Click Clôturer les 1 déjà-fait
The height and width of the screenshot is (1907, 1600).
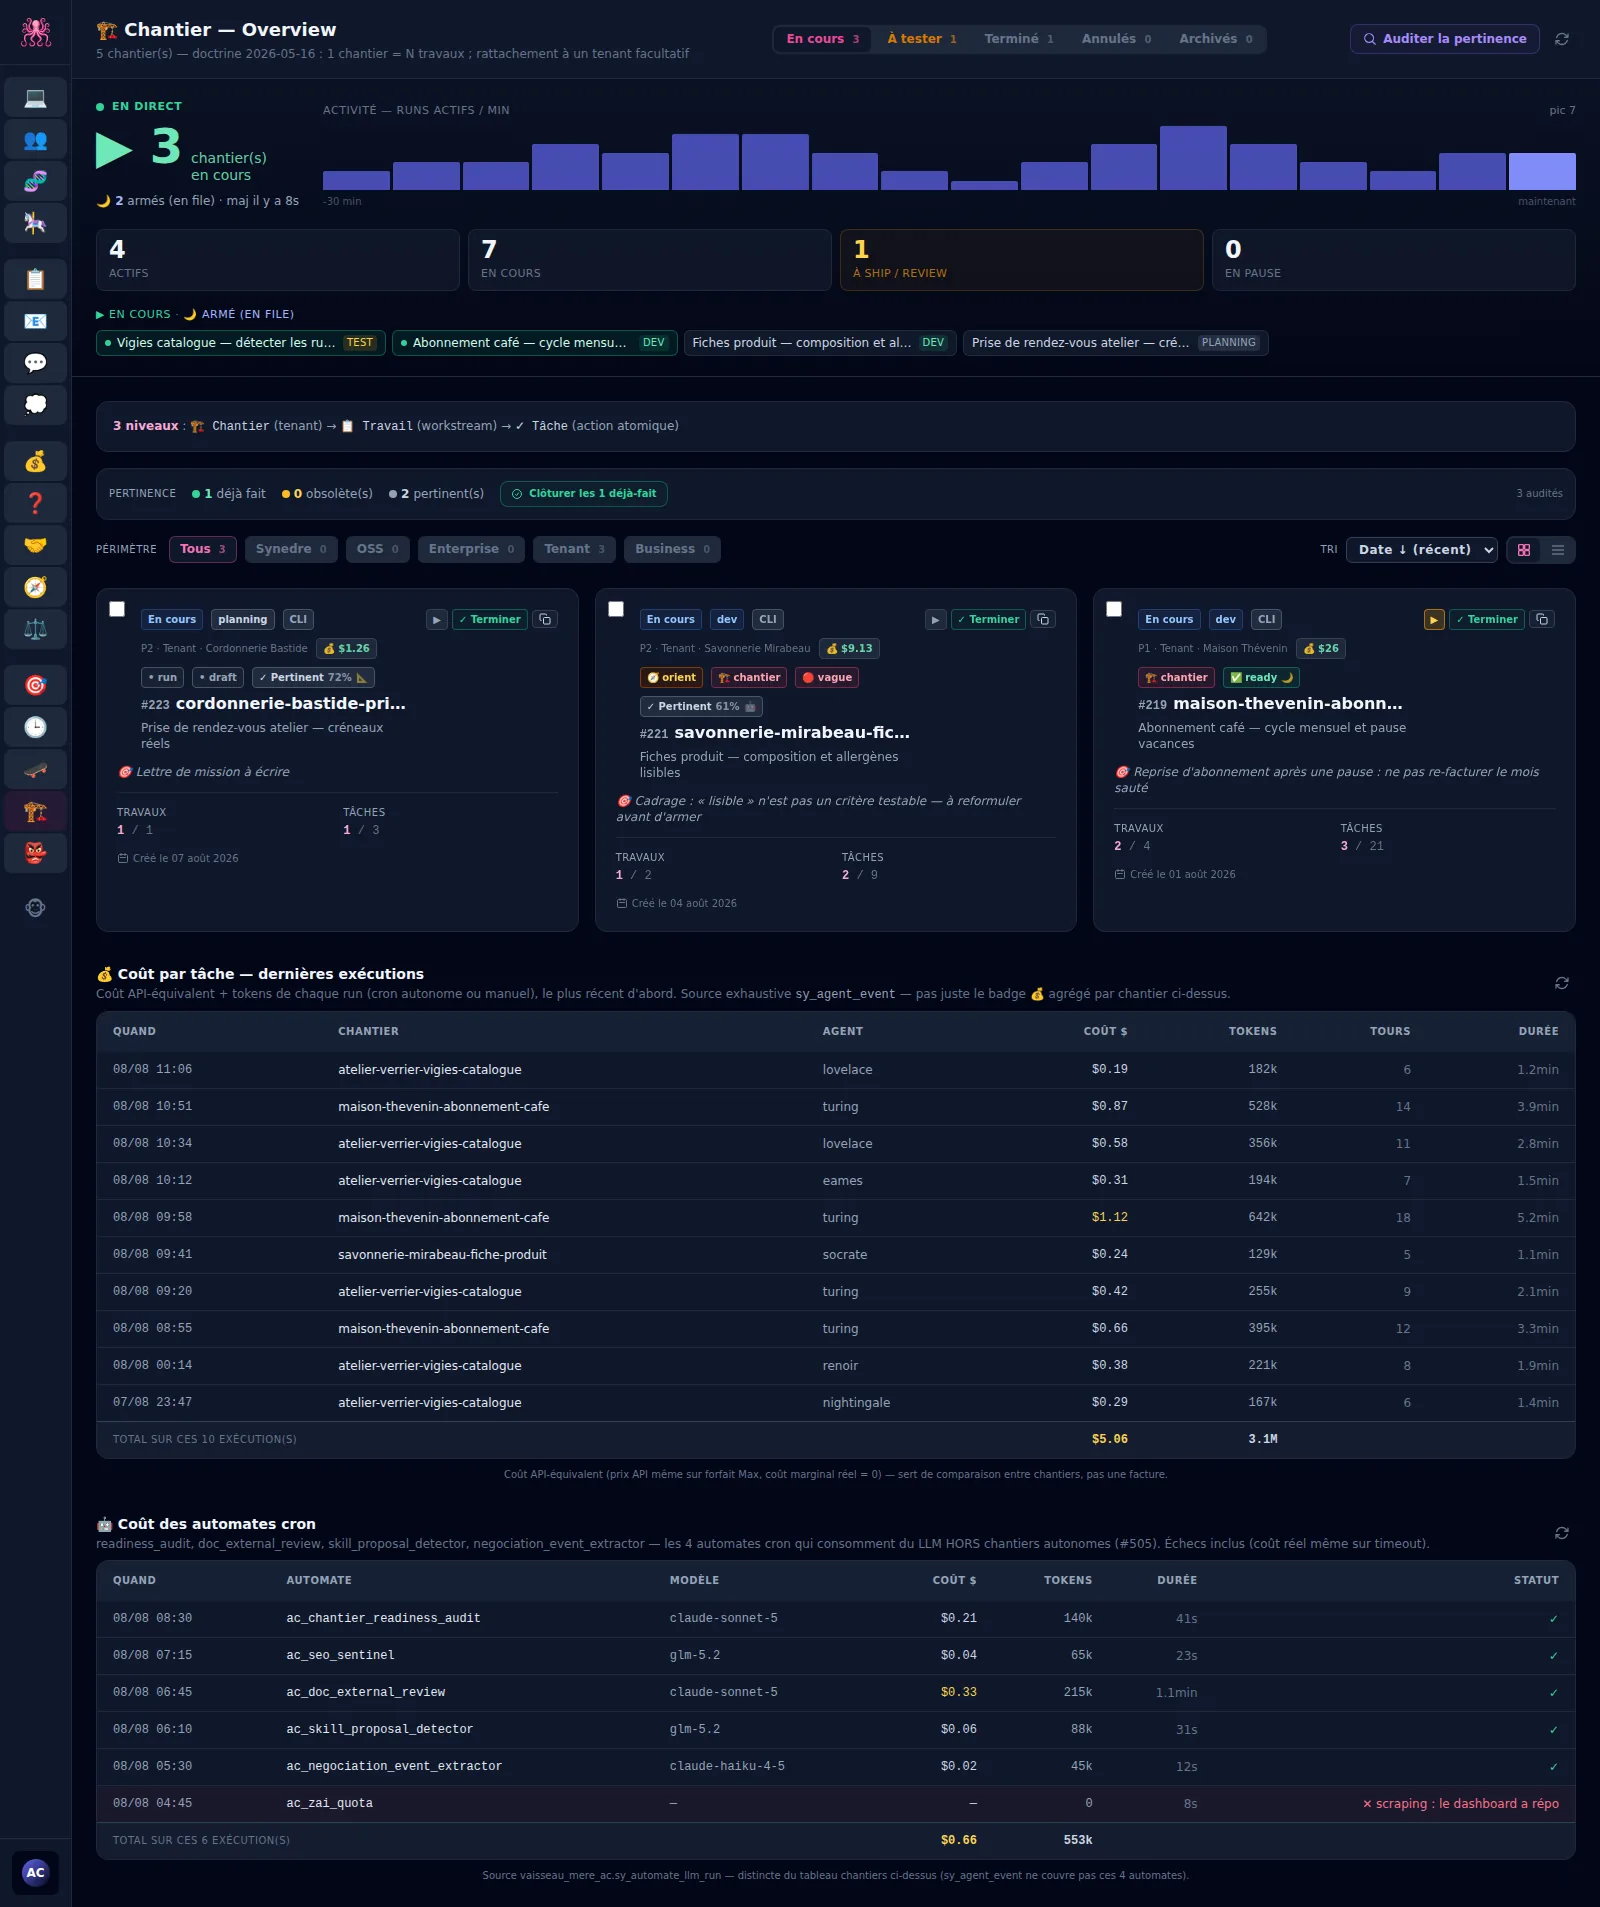584,494
